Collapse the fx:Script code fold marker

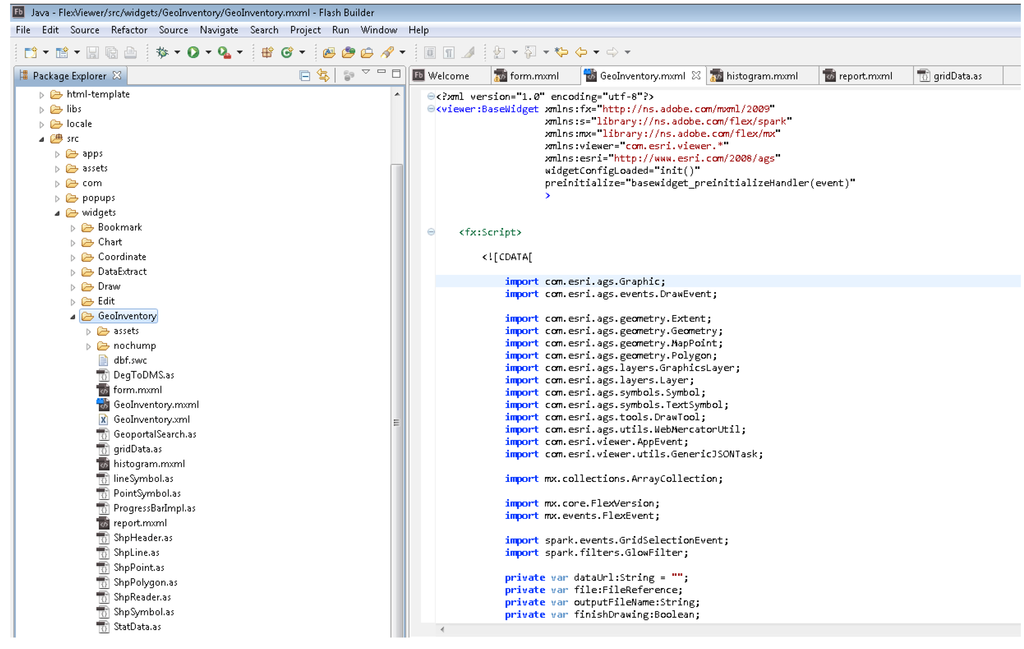coord(431,232)
